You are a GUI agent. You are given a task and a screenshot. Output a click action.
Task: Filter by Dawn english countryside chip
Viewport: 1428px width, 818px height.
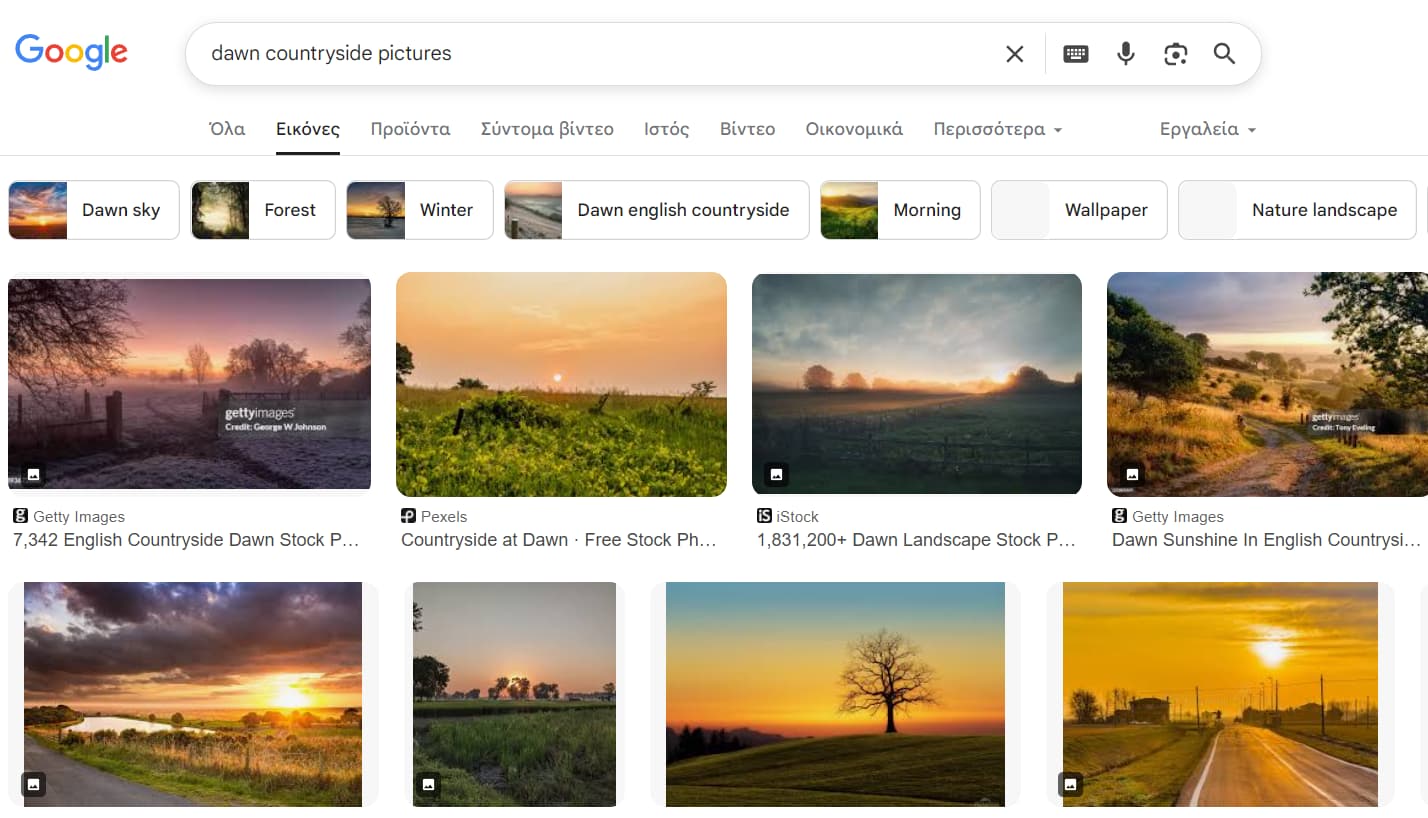tap(656, 210)
